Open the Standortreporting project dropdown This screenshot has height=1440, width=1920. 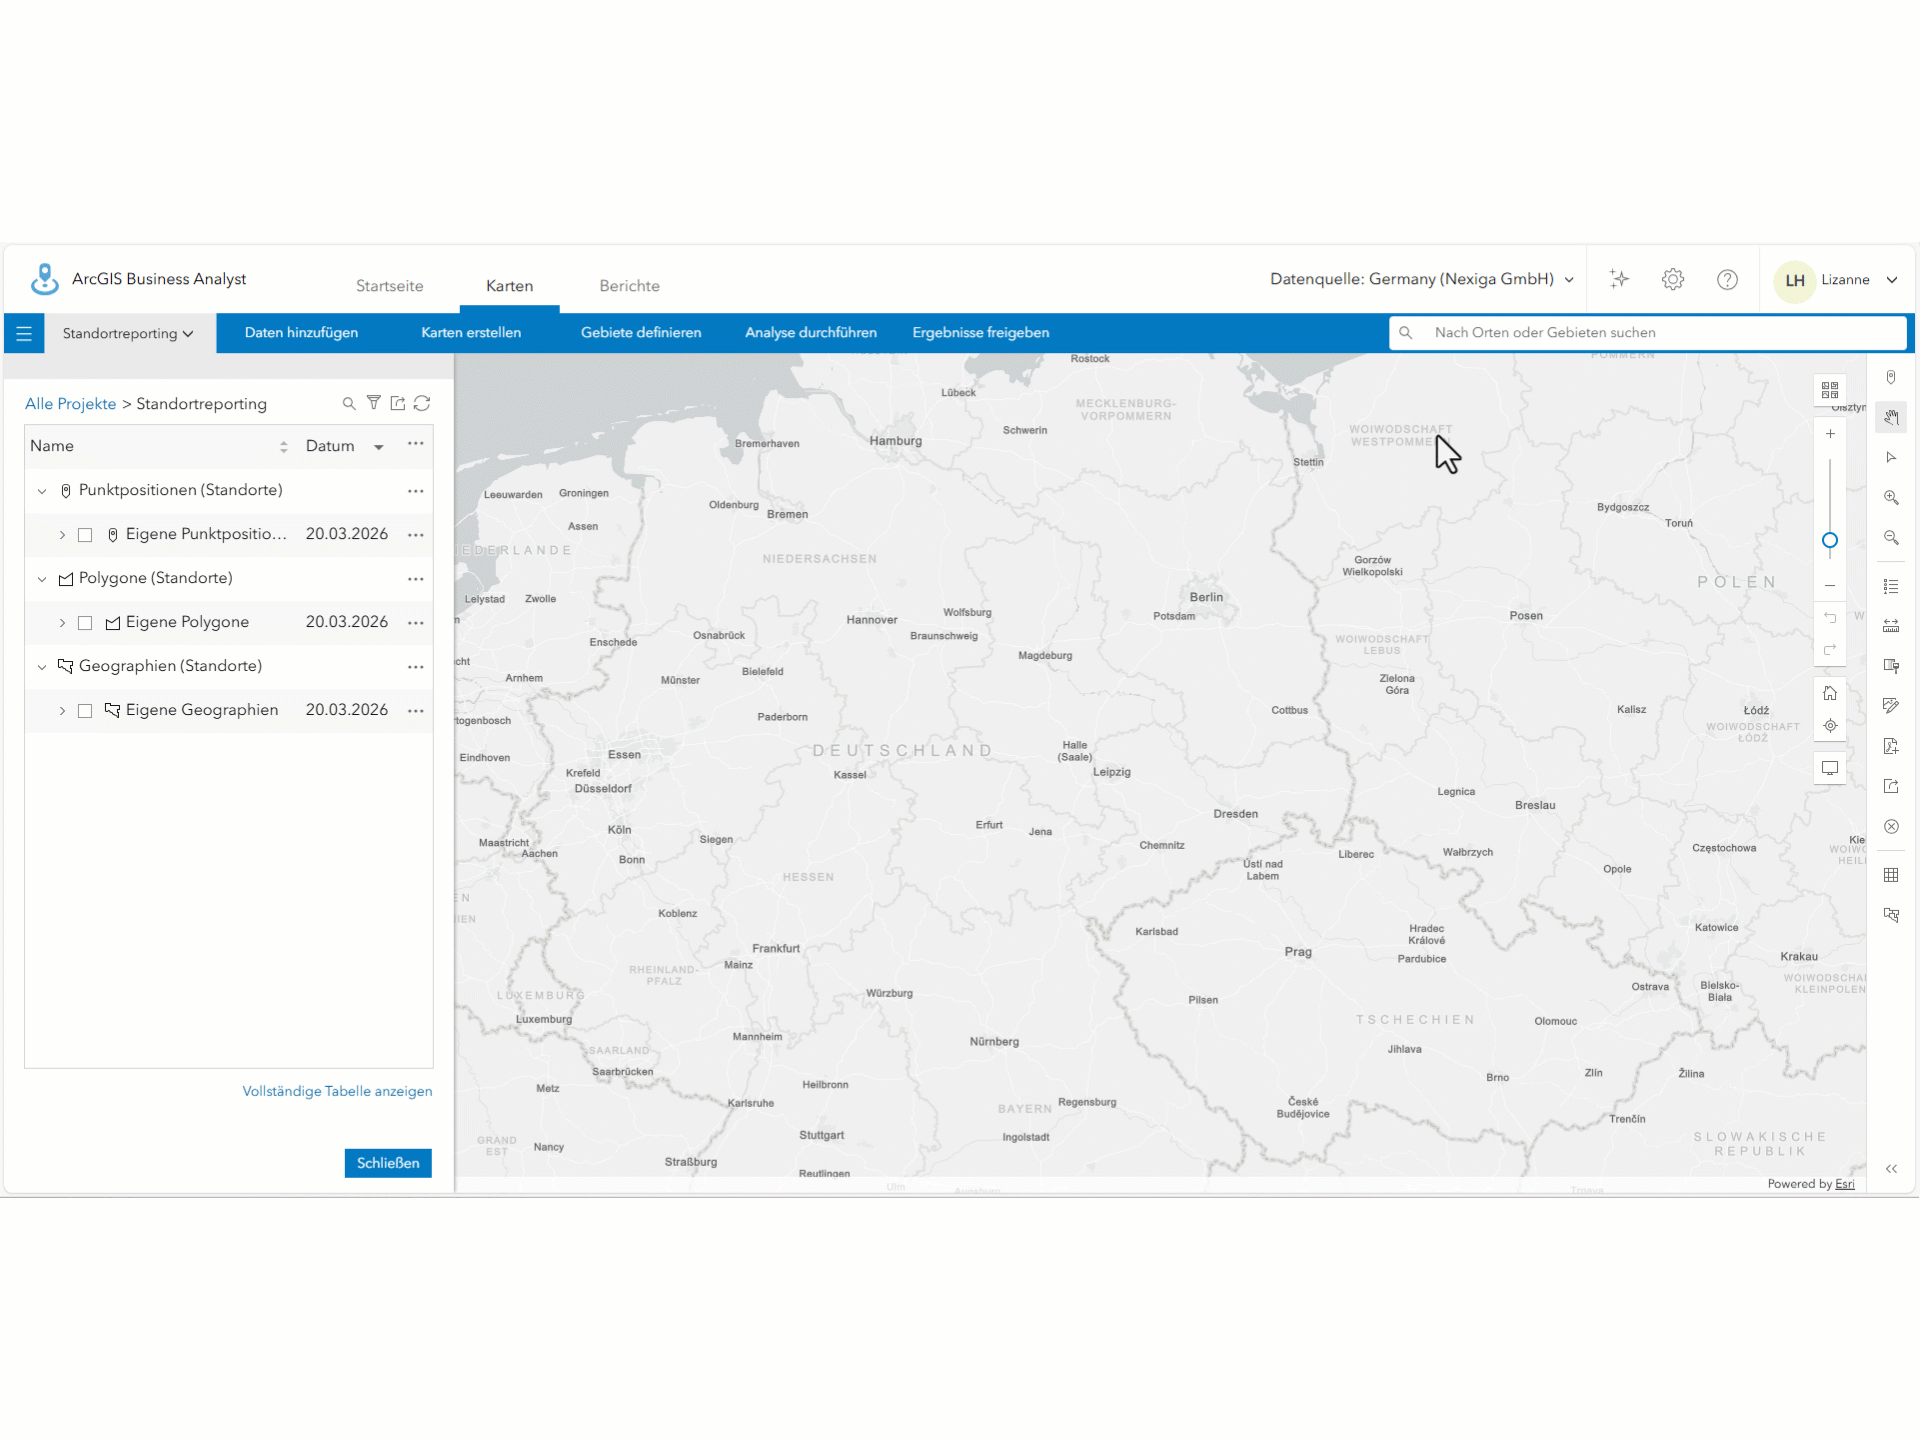point(128,333)
